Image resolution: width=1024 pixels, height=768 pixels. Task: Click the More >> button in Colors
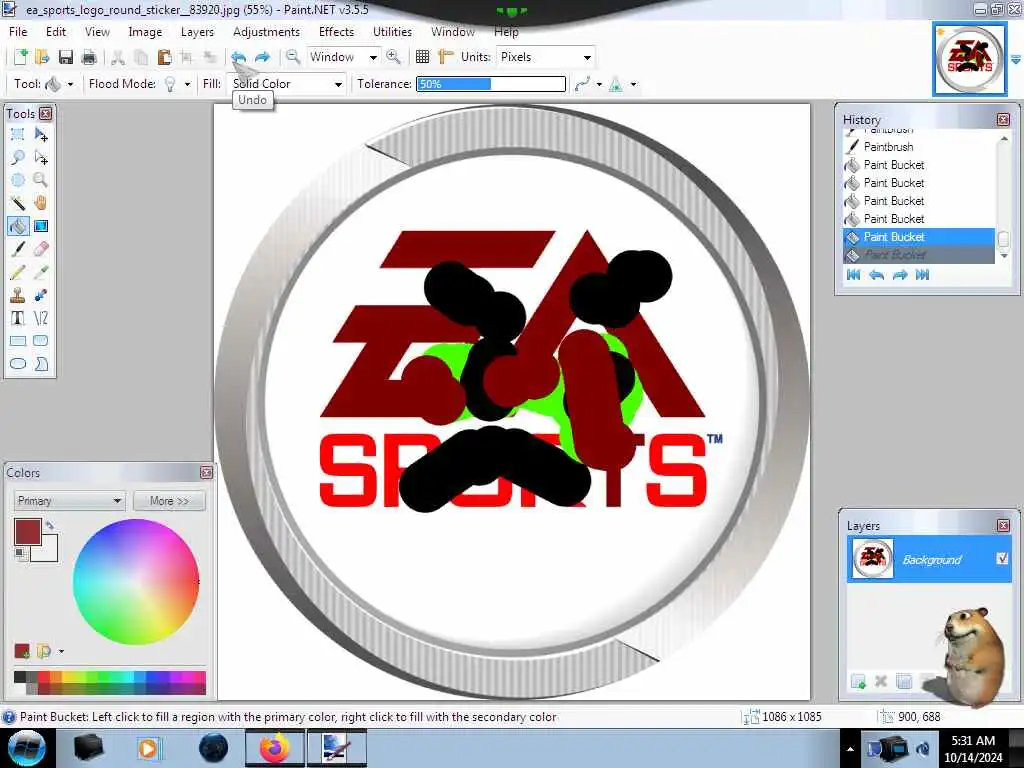pos(169,501)
